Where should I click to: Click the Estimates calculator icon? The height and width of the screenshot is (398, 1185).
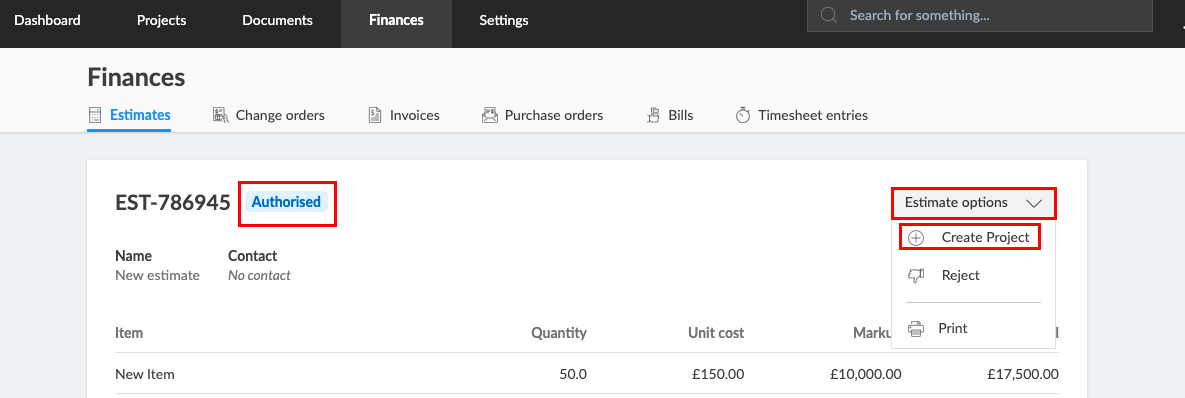click(x=95, y=116)
